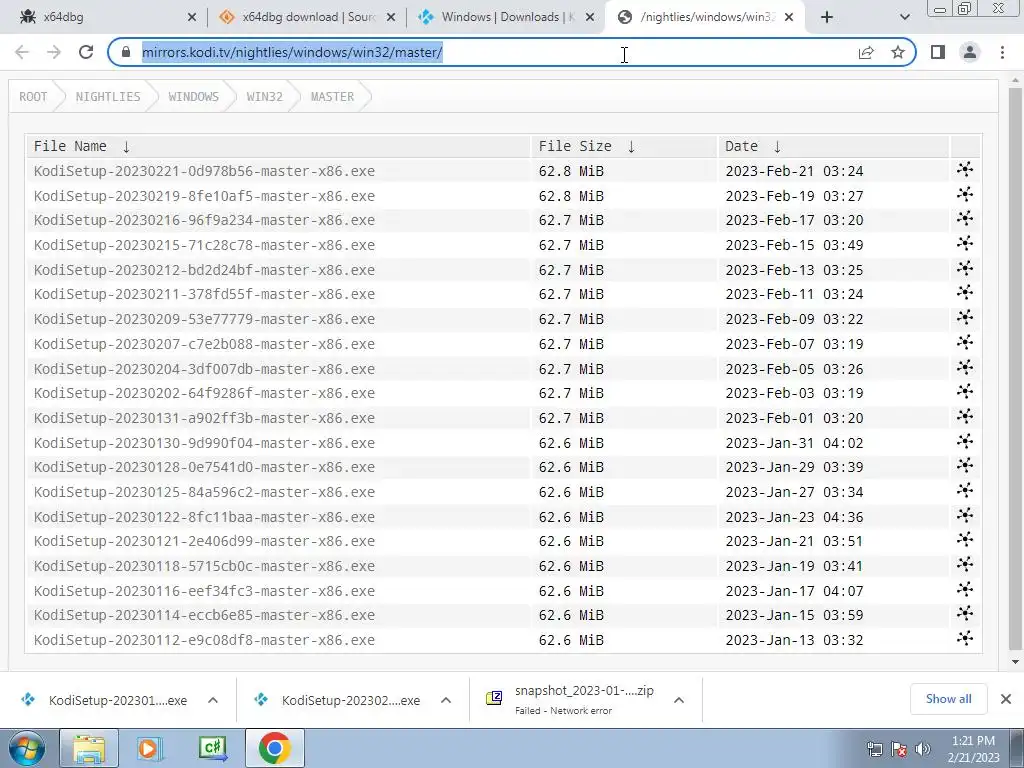Click mirror list icon for KodiSetup-20230121 row

click(x=965, y=539)
